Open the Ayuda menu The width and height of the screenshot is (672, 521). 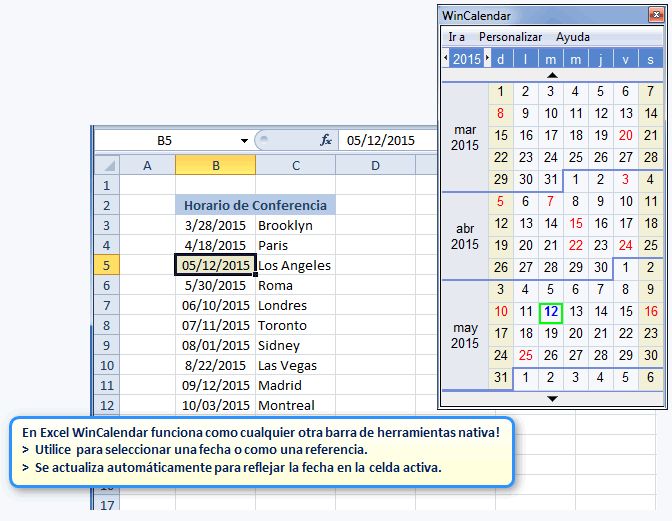(573, 37)
